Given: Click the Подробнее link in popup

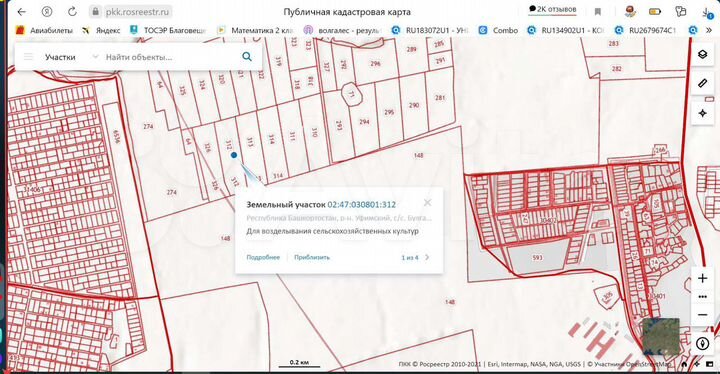Looking at the screenshot, I should pyautogui.click(x=263, y=257).
